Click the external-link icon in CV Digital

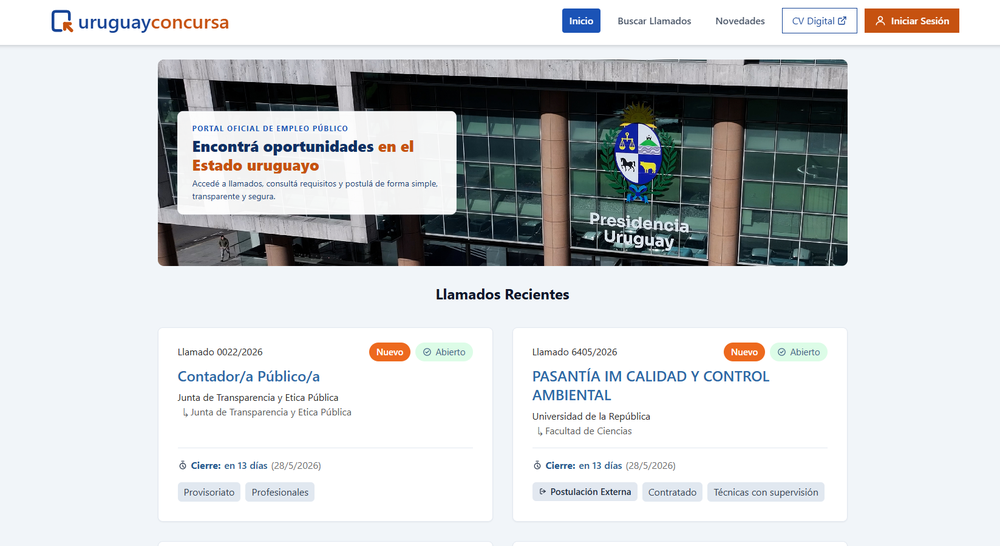(842, 21)
